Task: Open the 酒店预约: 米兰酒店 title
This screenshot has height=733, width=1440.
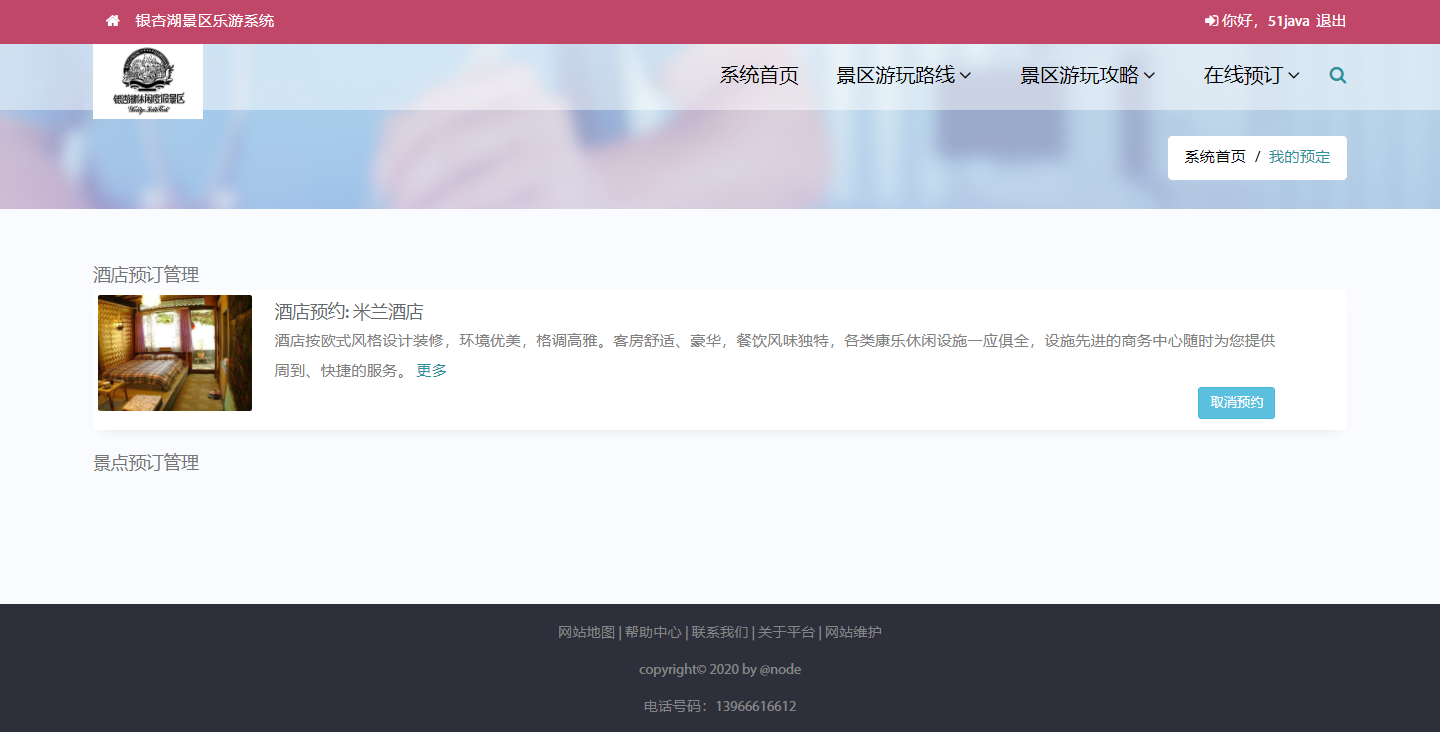Action: [x=349, y=312]
